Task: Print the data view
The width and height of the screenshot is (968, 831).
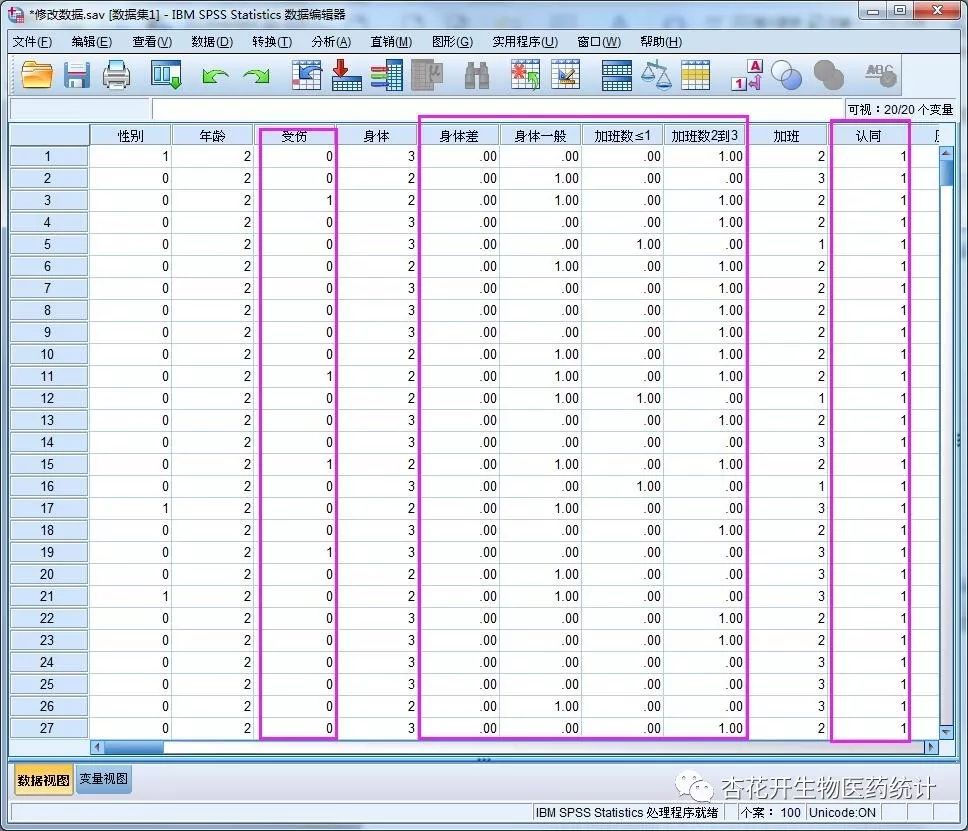Action: 117,74
